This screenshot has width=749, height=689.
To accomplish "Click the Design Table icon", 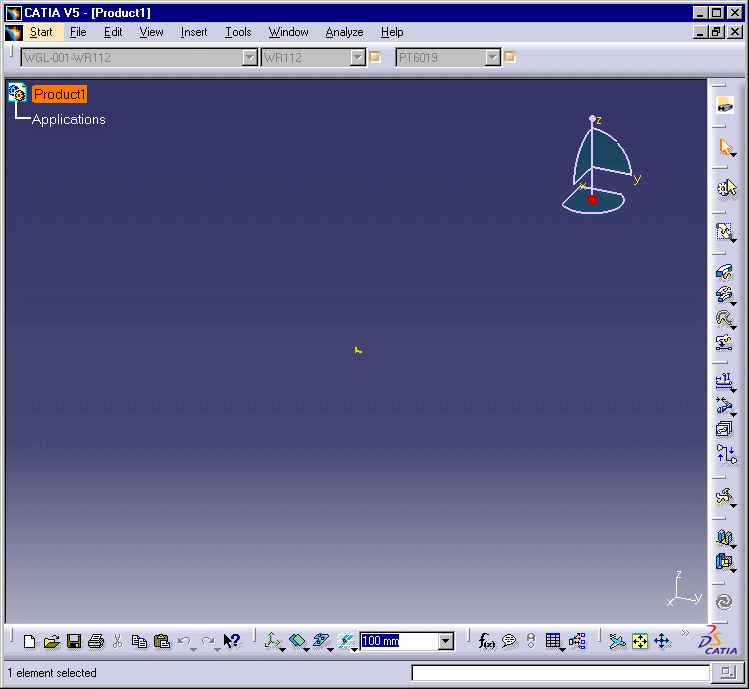I will tap(554, 641).
